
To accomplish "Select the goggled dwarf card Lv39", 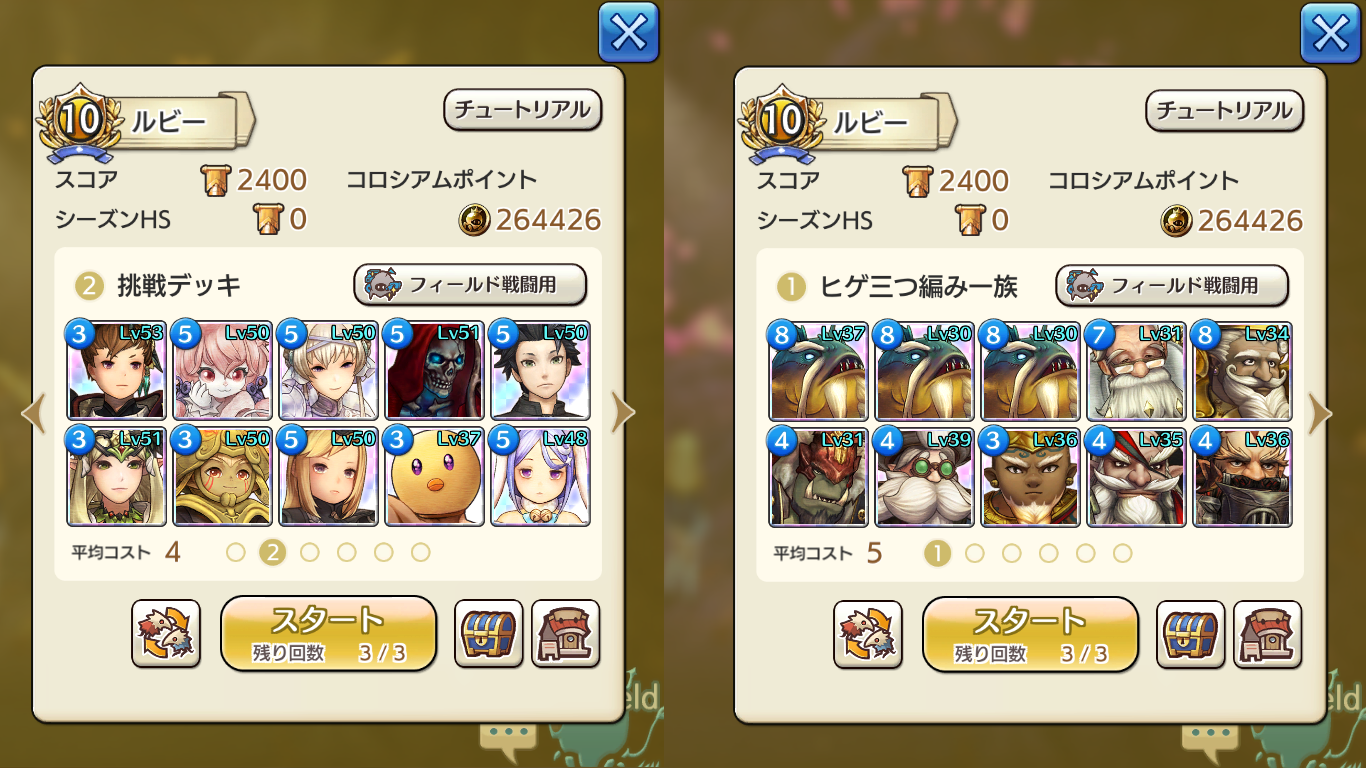I will click(x=924, y=476).
